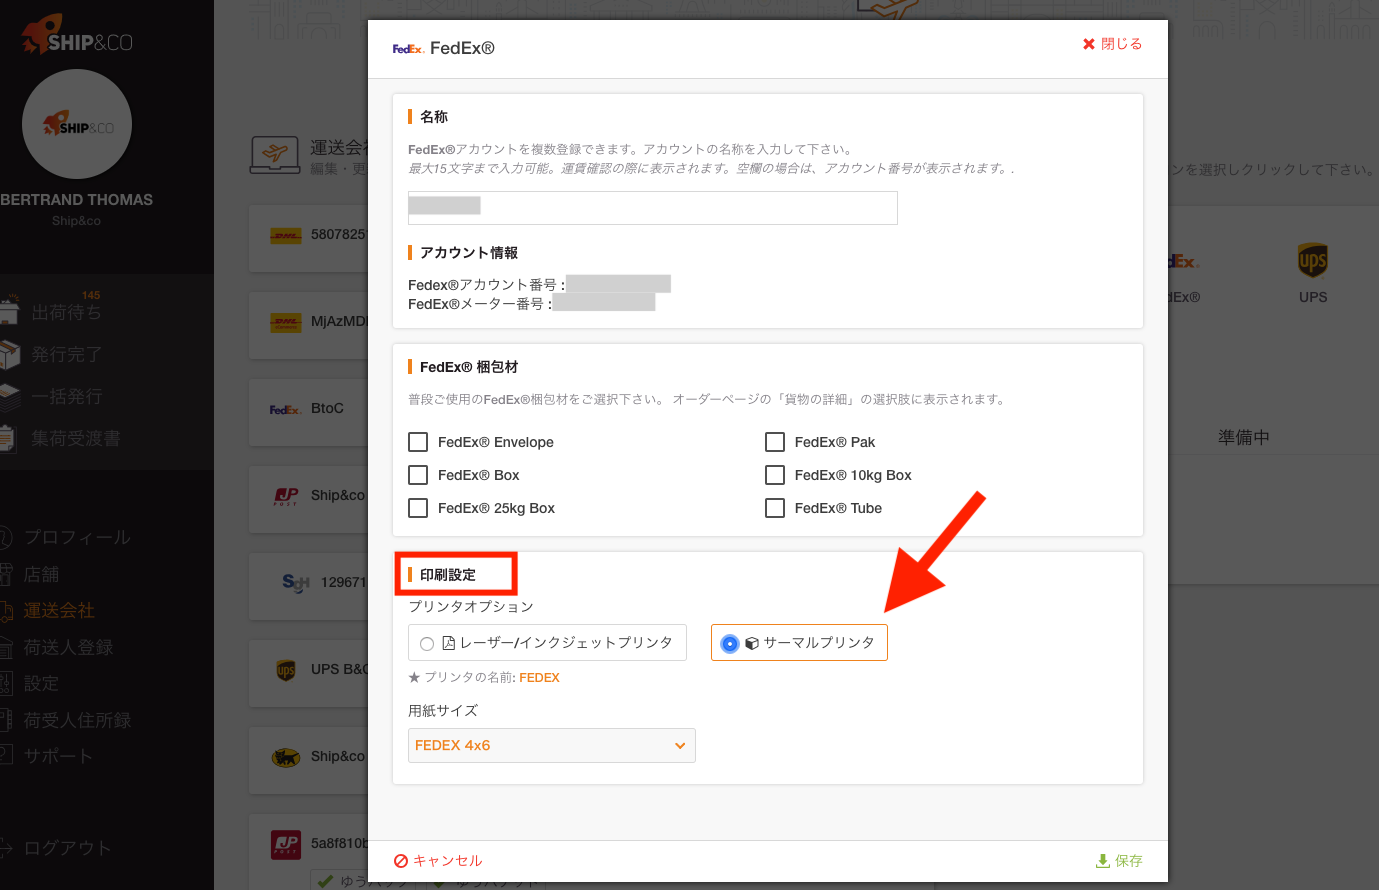
Task: Tick the FedEx® Pak checkbox
Action: pyautogui.click(x=775, y=442)
